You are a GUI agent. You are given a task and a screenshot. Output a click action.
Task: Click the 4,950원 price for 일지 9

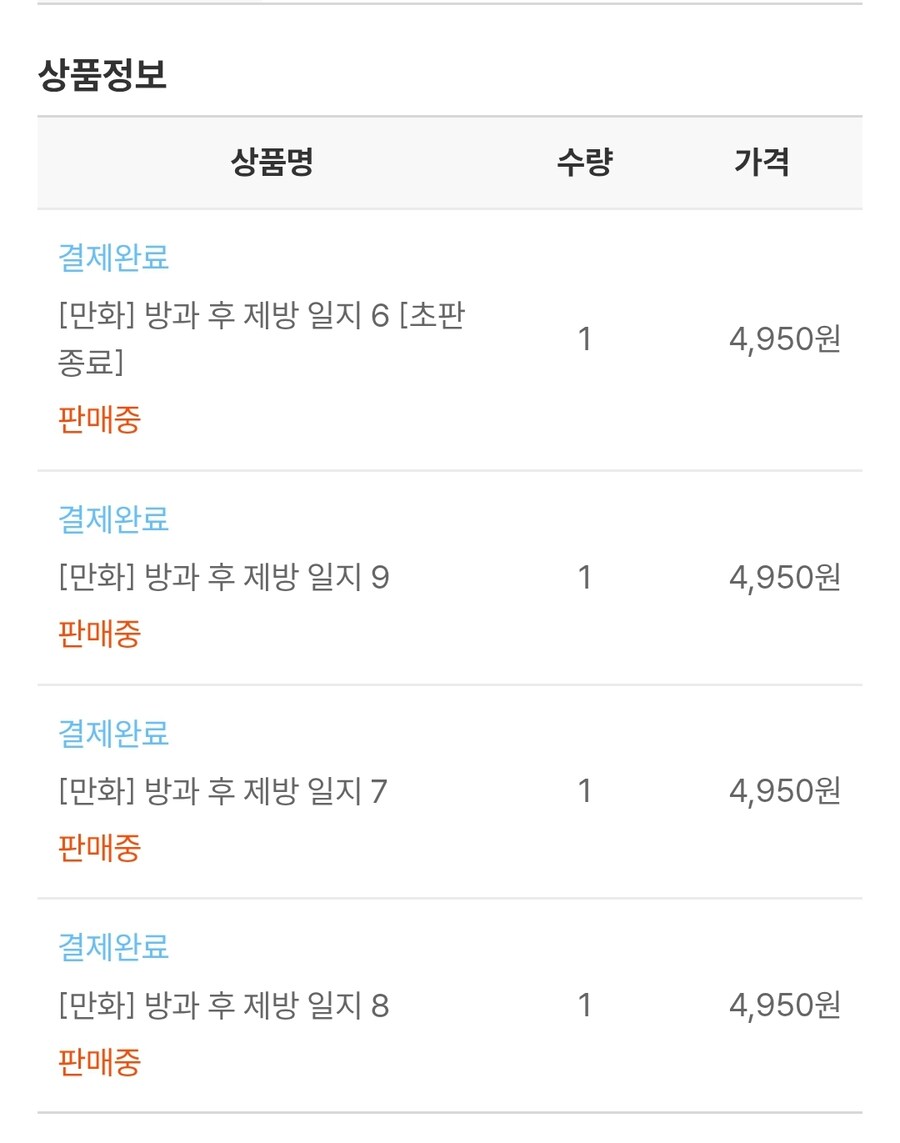(x=785, y=577)
